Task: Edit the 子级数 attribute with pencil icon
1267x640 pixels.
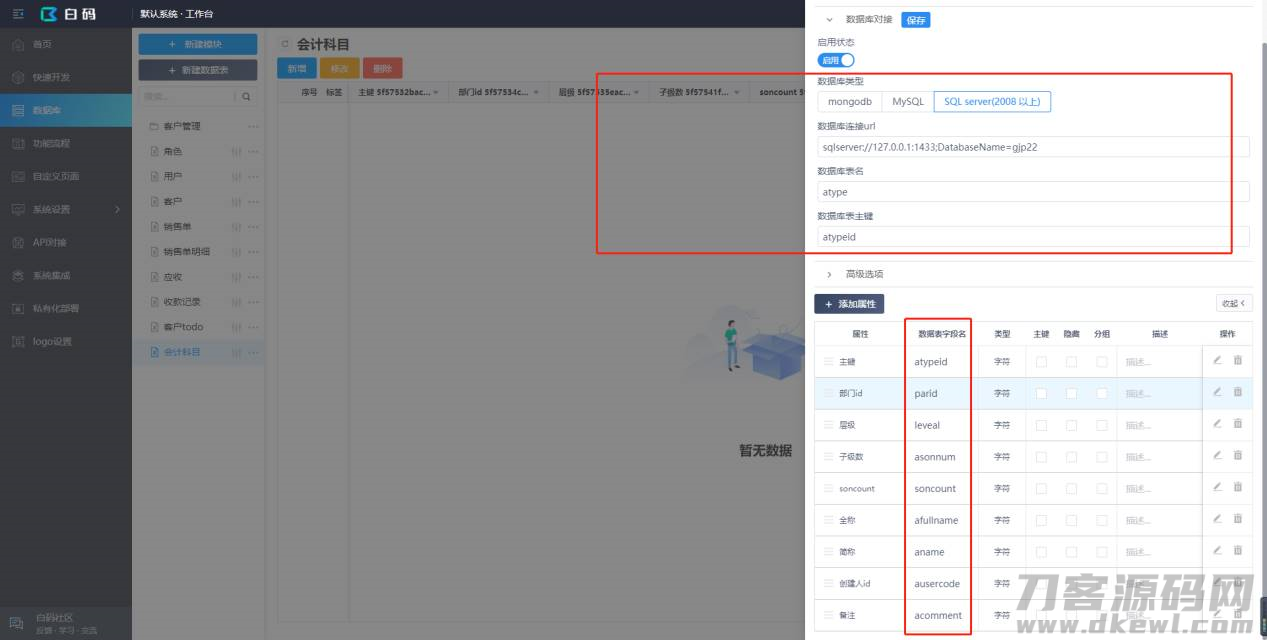Action: tap(1217, 455)
